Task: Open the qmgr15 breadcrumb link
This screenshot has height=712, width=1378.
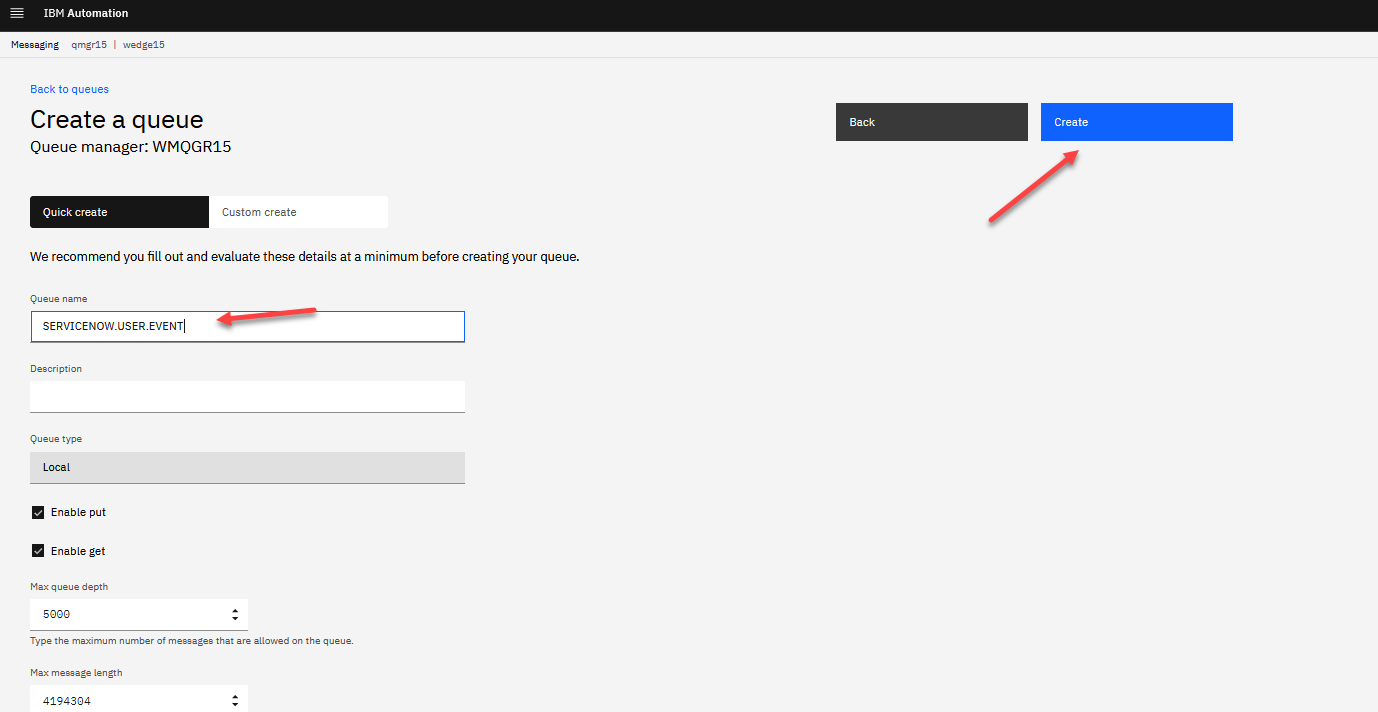Action: [x=89, y=45]
